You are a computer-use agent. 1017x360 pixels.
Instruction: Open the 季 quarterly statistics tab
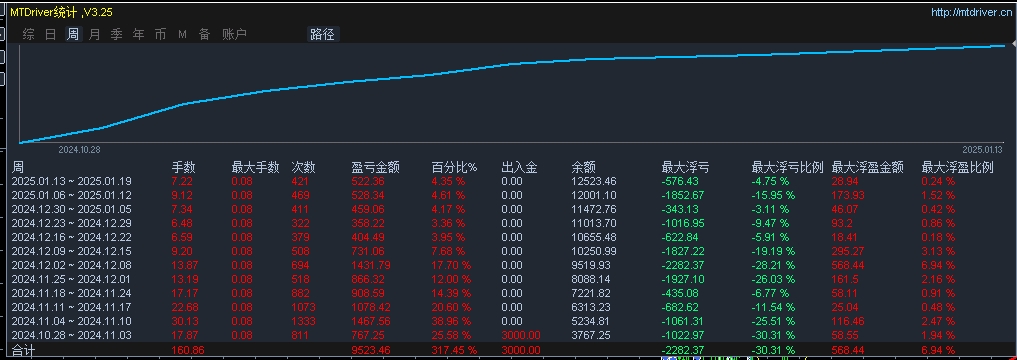coord(117,34)
